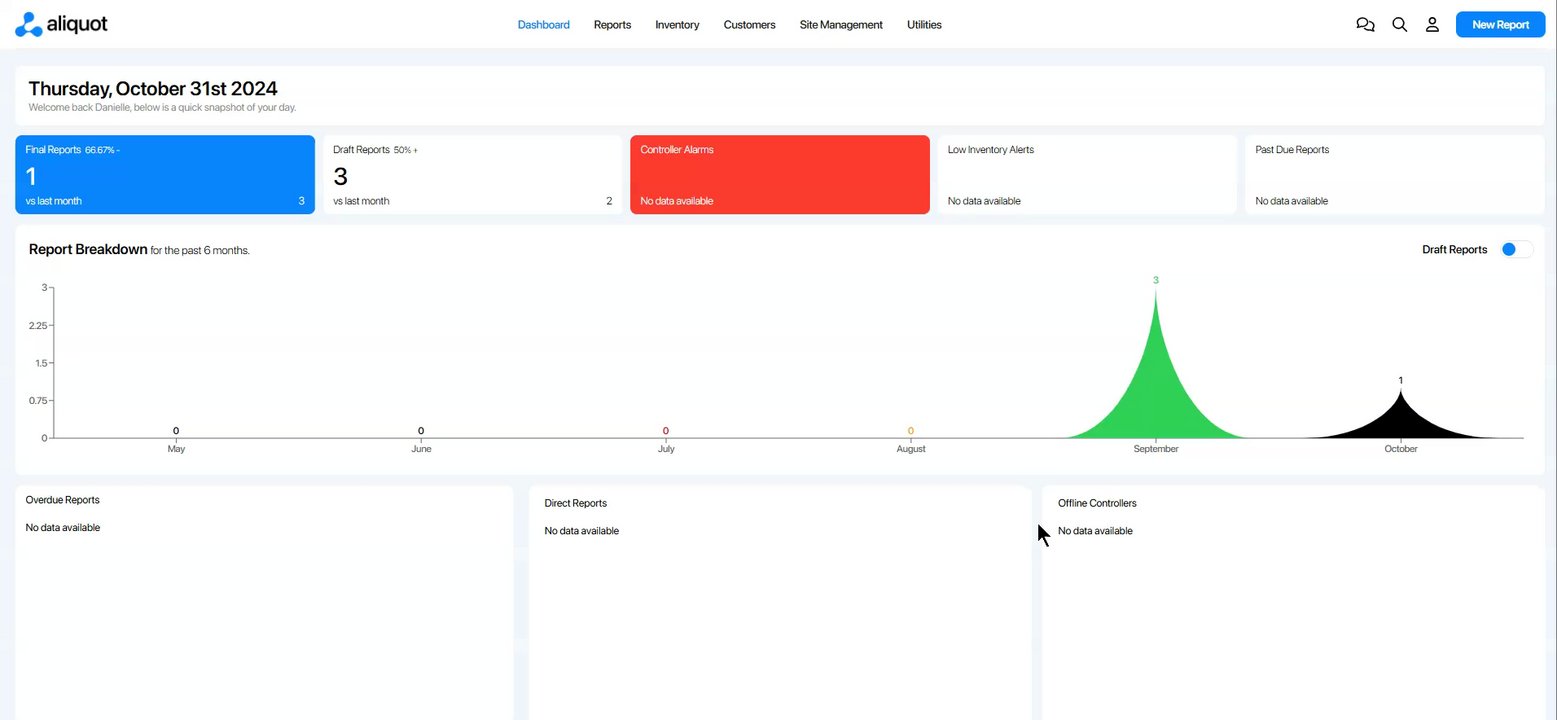Image resolution: width=1557 pixels, height=720 pixels.
Task: Click the Offline Controllers panel heading
Action: click(x=1097, y=503)
